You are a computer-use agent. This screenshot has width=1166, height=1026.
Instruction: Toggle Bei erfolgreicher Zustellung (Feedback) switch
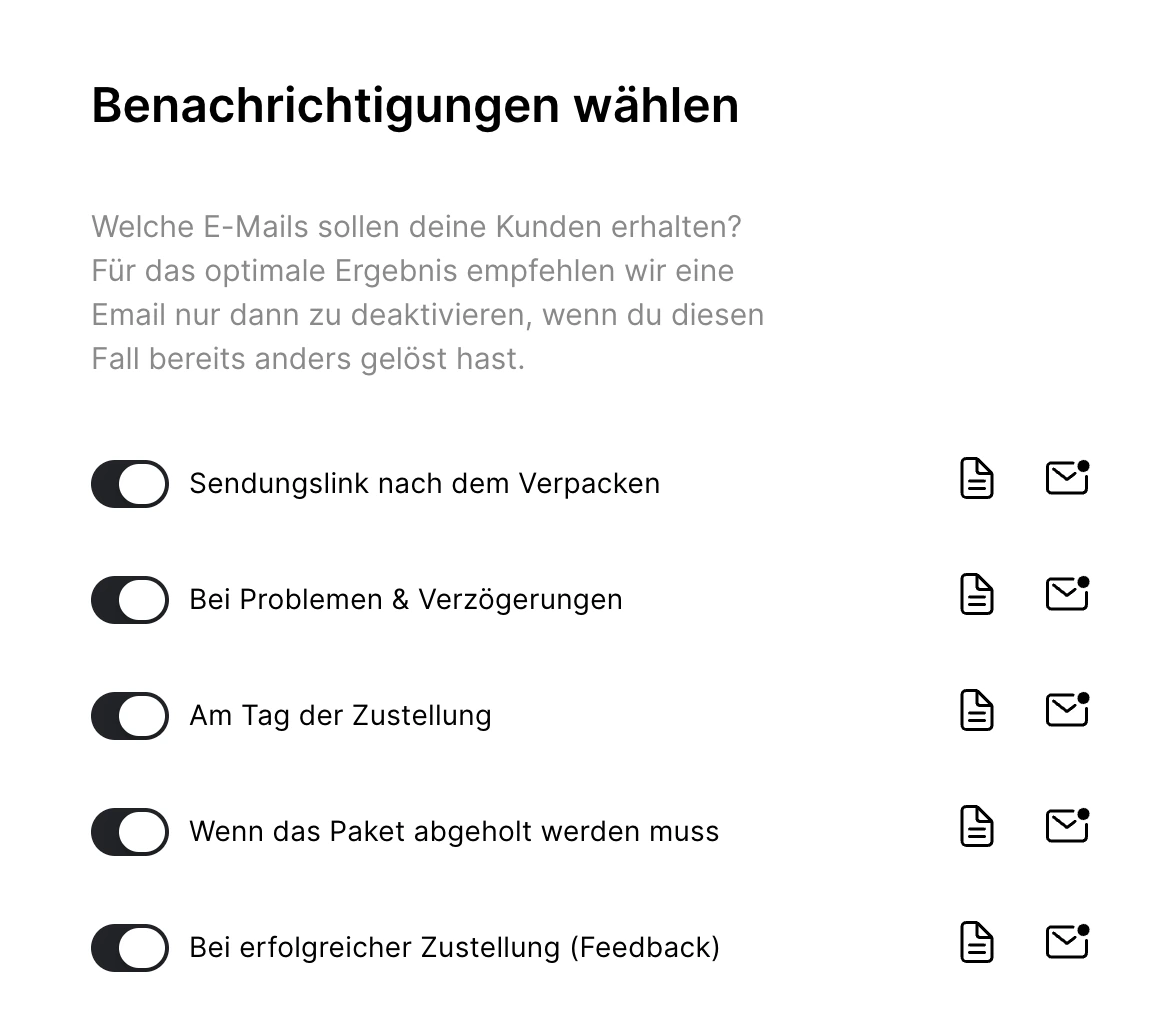pyautogui.click(x=130, y=948)
